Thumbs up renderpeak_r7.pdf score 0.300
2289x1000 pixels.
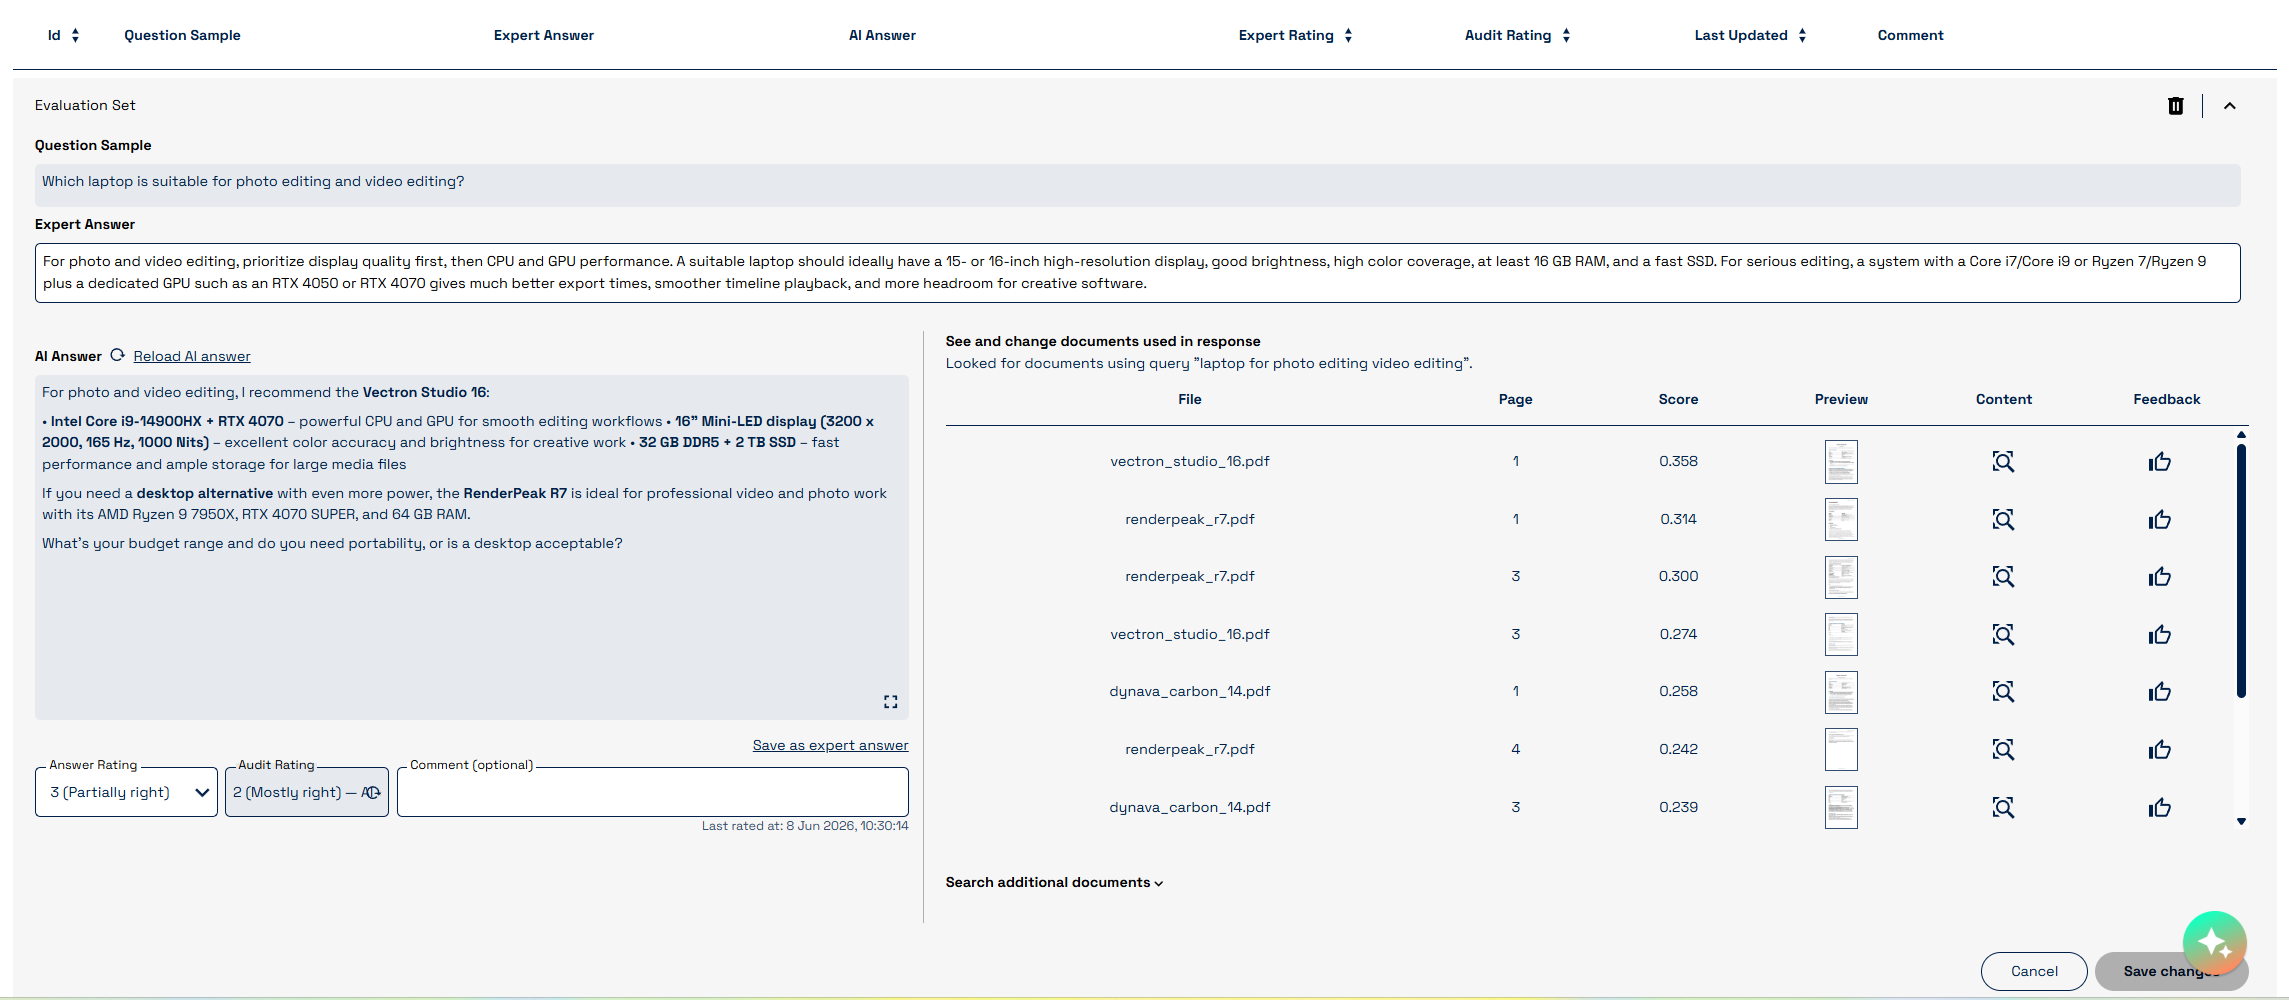coord(2160,576)
